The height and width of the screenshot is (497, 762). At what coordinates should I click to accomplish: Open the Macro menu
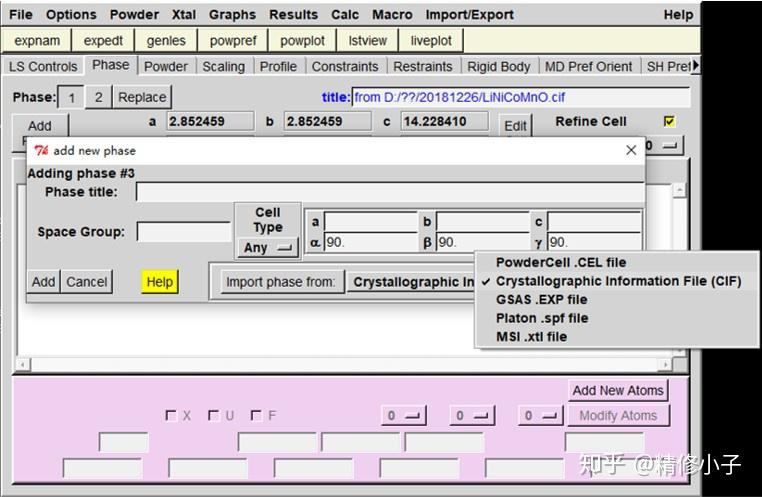pyautogui.click(x=392, y=15)
